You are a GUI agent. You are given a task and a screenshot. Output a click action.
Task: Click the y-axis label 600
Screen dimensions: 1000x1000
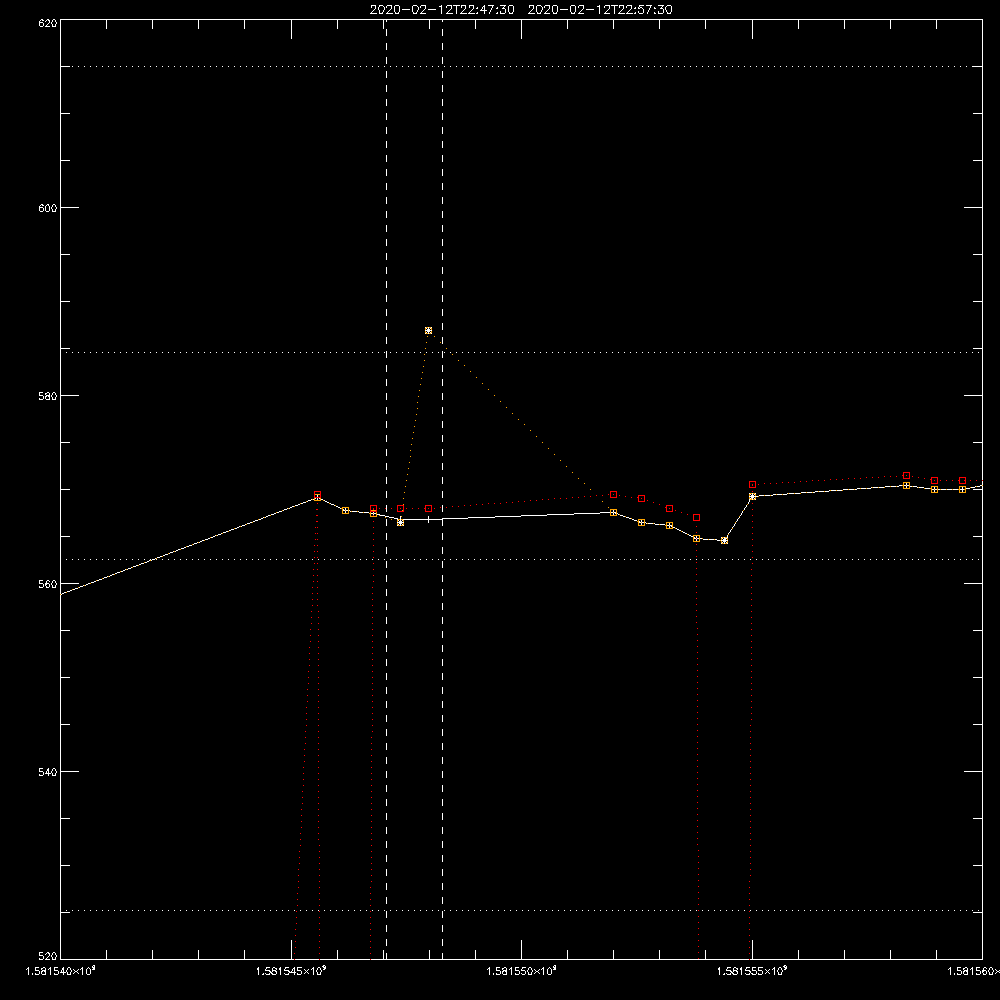click(48, 208)
